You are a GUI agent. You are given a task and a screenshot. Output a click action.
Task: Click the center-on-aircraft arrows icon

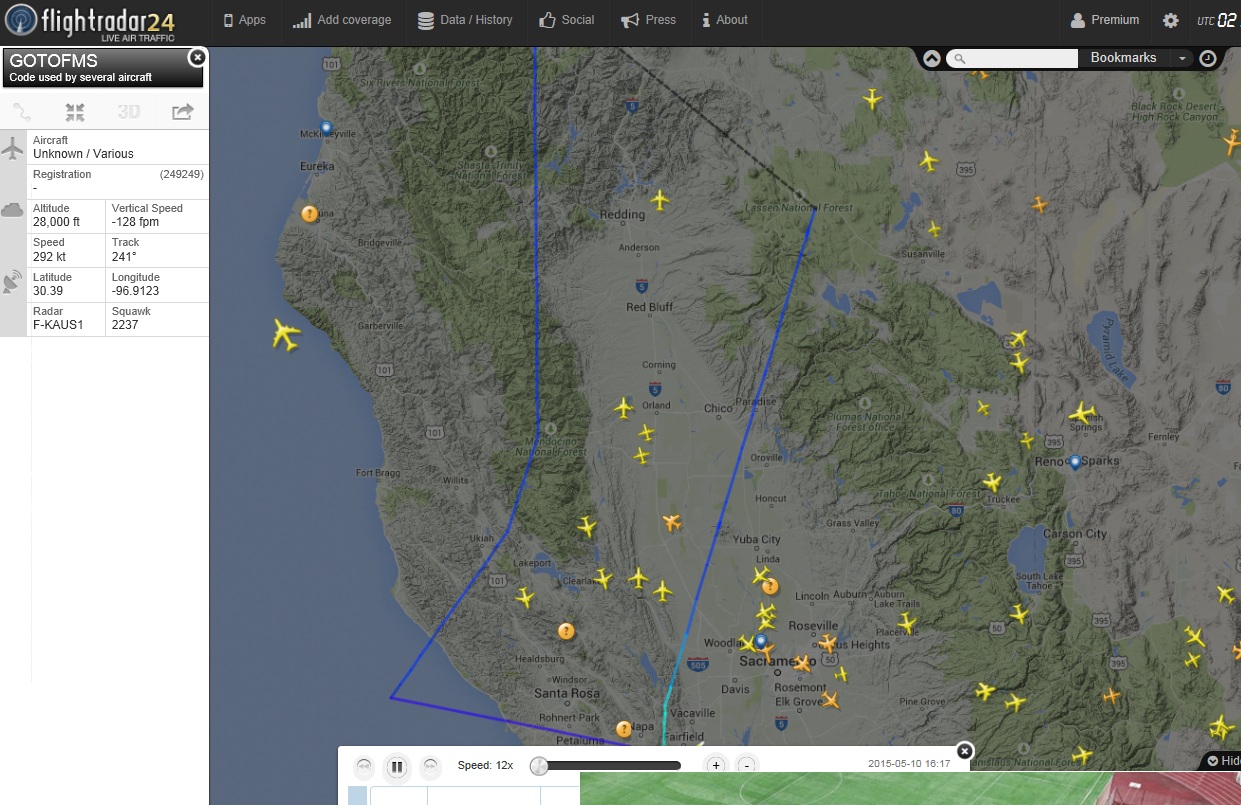click(x=75, y=112)
